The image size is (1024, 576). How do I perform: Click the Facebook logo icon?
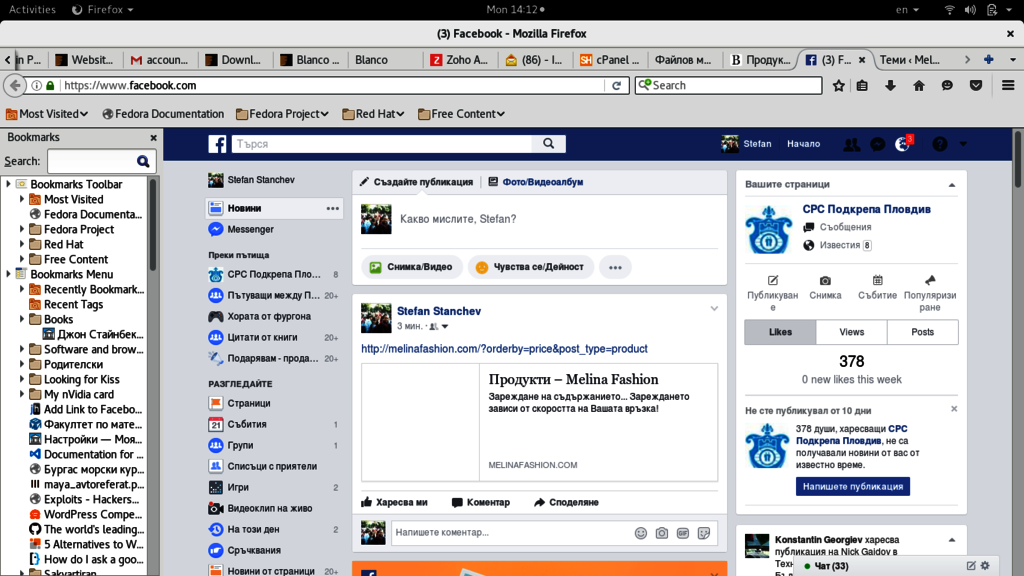[x=217, y=144]
